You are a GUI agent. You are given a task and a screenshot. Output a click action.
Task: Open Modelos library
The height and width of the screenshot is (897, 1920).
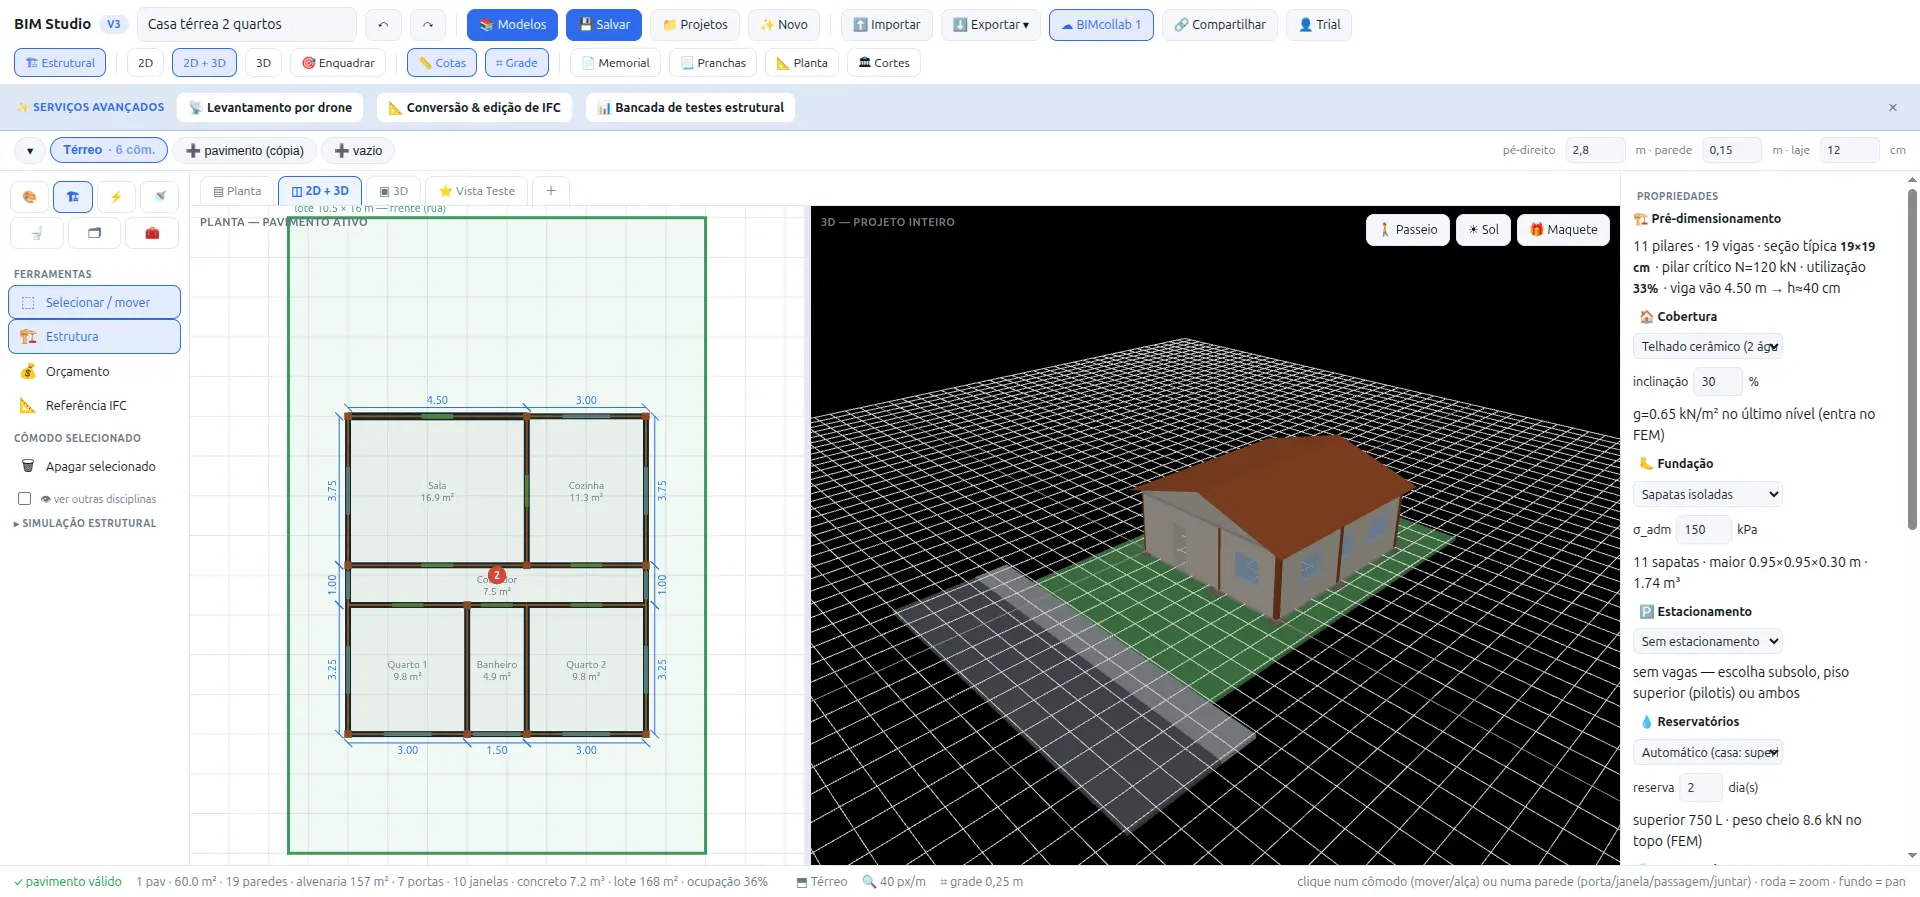pyautogui.click(x=513, y=24)
